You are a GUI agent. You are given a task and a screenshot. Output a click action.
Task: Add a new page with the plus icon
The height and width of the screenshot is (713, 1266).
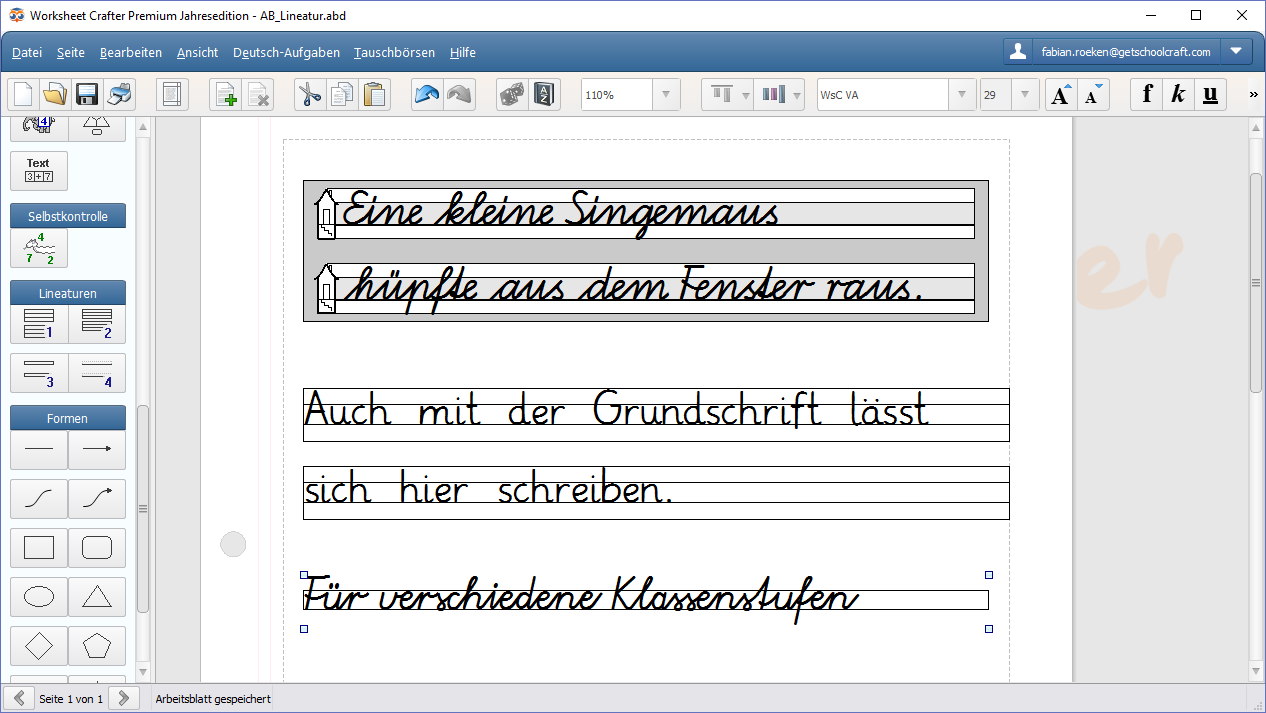coord(226,95)
